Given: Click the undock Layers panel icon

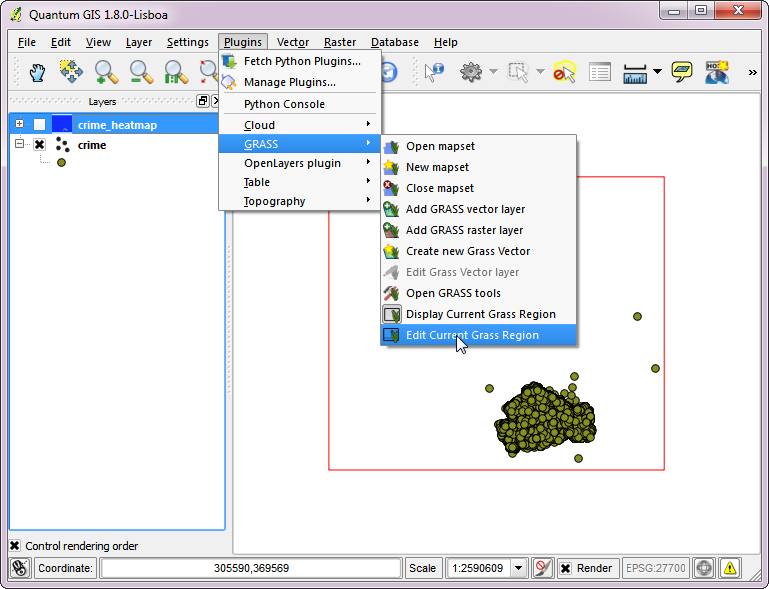Looking at the screenshot, I should 203,101.
